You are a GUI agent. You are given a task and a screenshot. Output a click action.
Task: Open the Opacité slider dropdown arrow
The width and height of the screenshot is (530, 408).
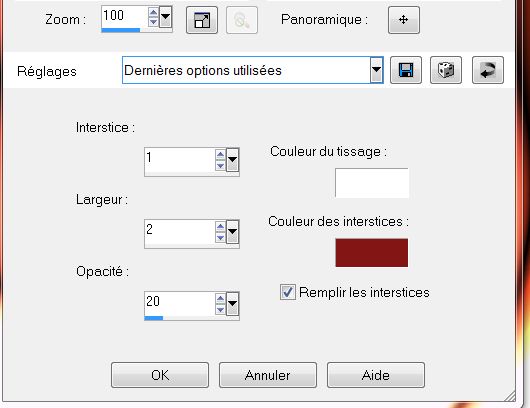[x=232, y=304]
